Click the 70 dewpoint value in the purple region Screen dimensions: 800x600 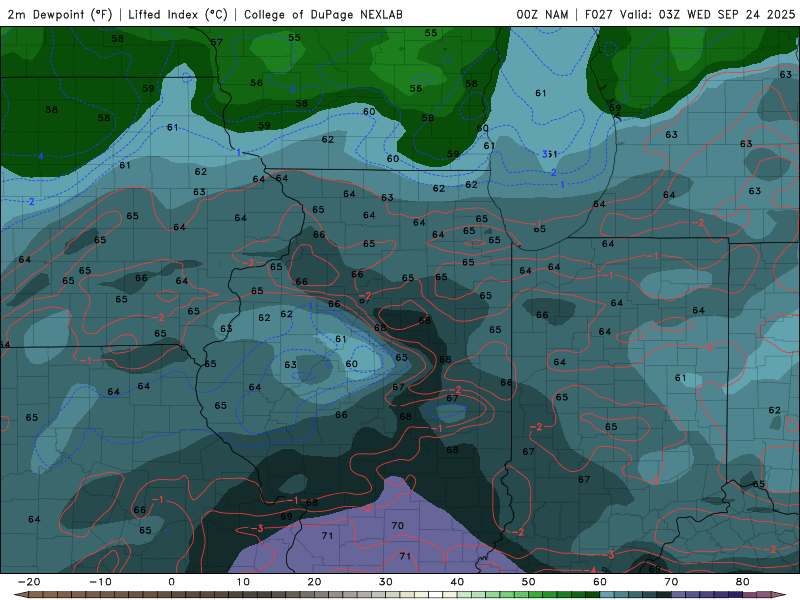point(397,526)
